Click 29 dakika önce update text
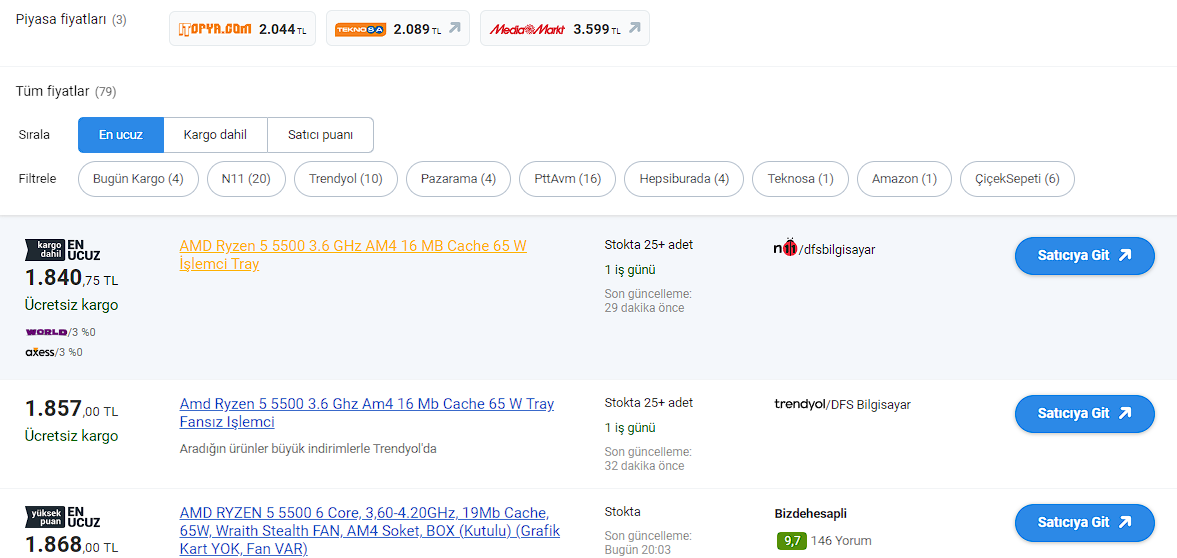 click(x=644, y=308)
